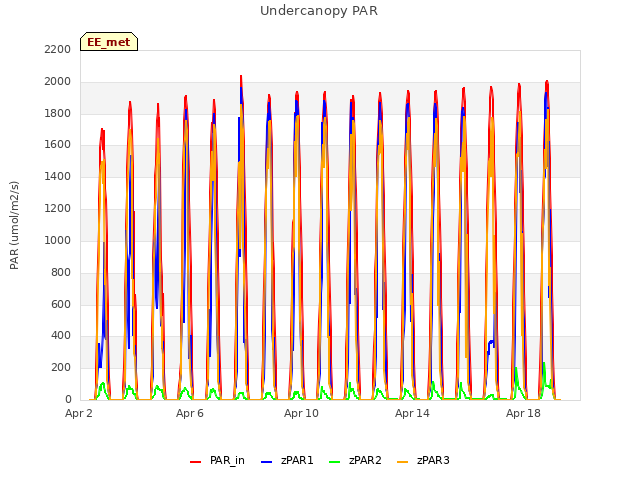Click the zPAR2 green legend swatch
The width and height of the screenshot is (640, 480).
pyautogui.click(x=334, y=462)
